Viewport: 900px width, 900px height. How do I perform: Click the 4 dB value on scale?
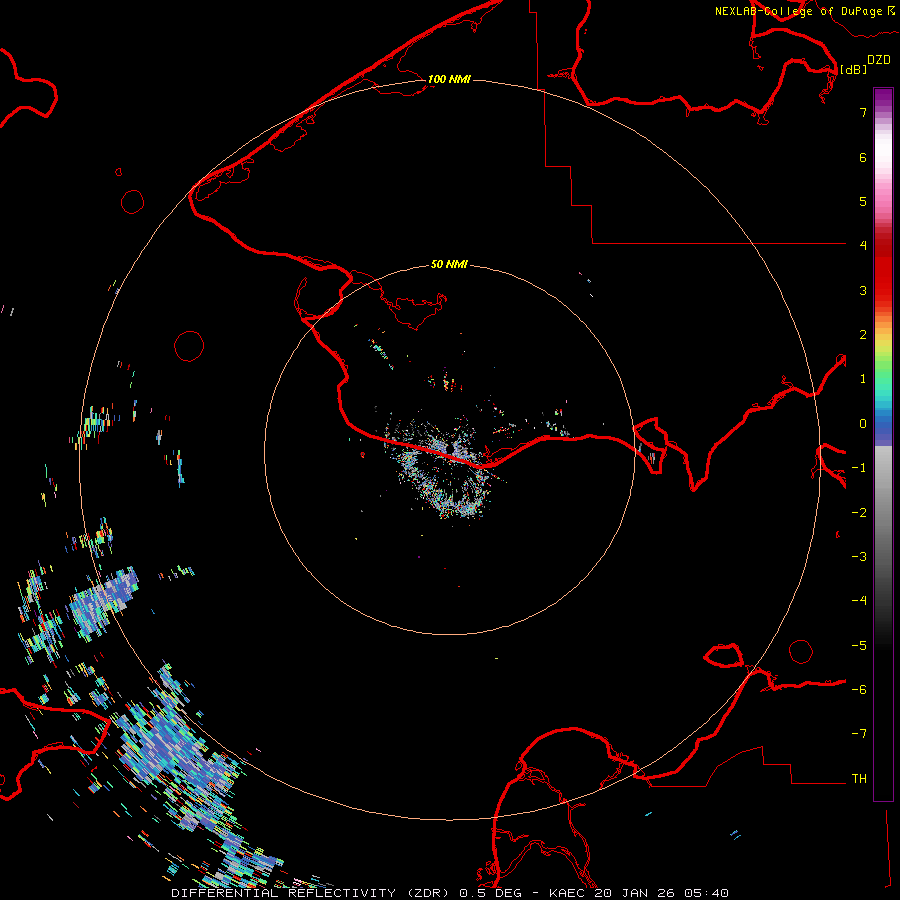click(863, 246)
